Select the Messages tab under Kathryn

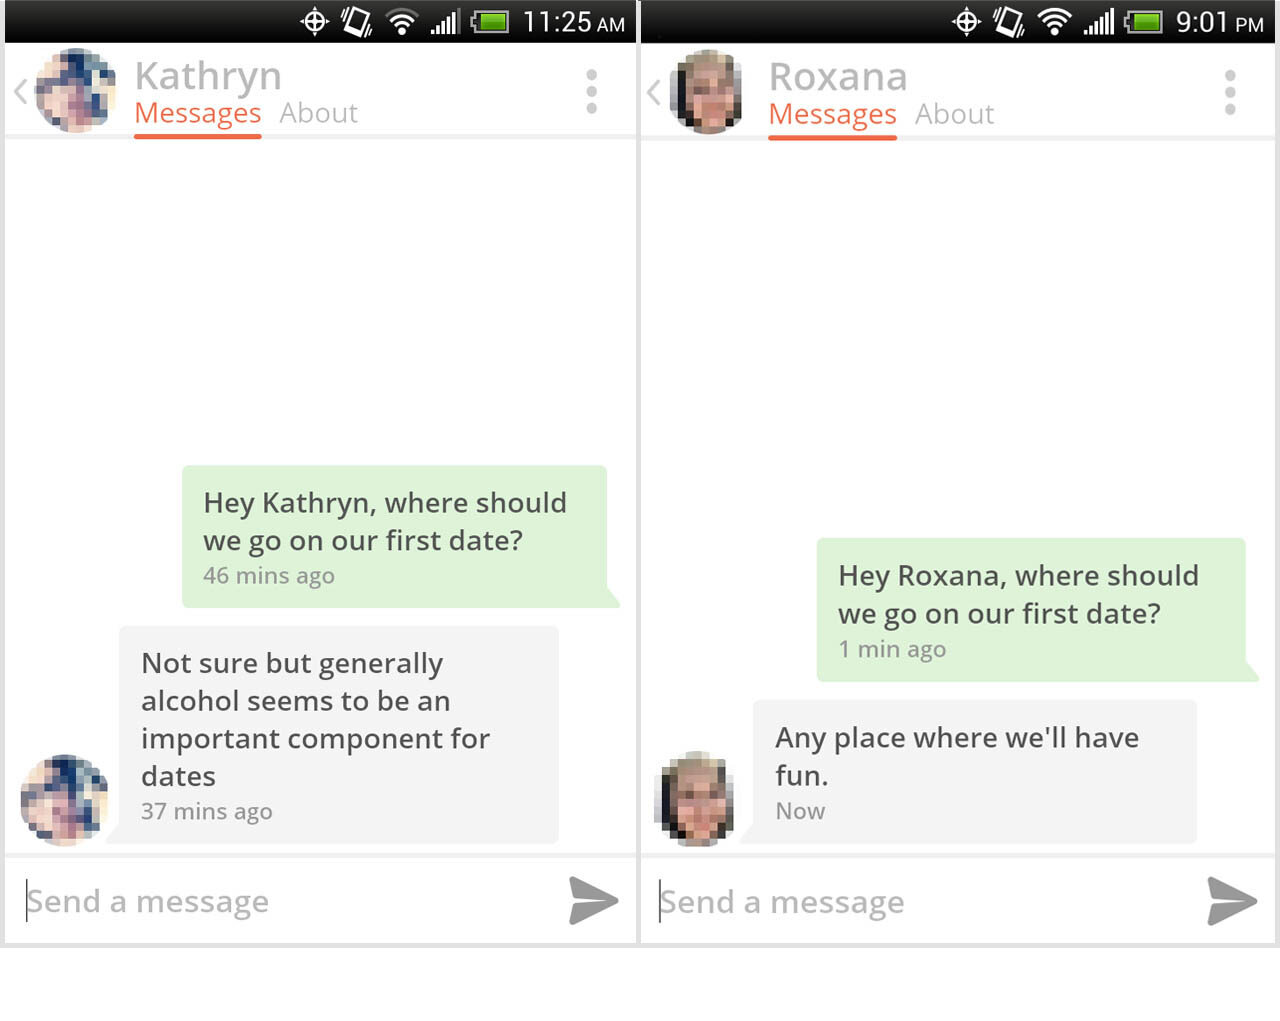point(197,114)
